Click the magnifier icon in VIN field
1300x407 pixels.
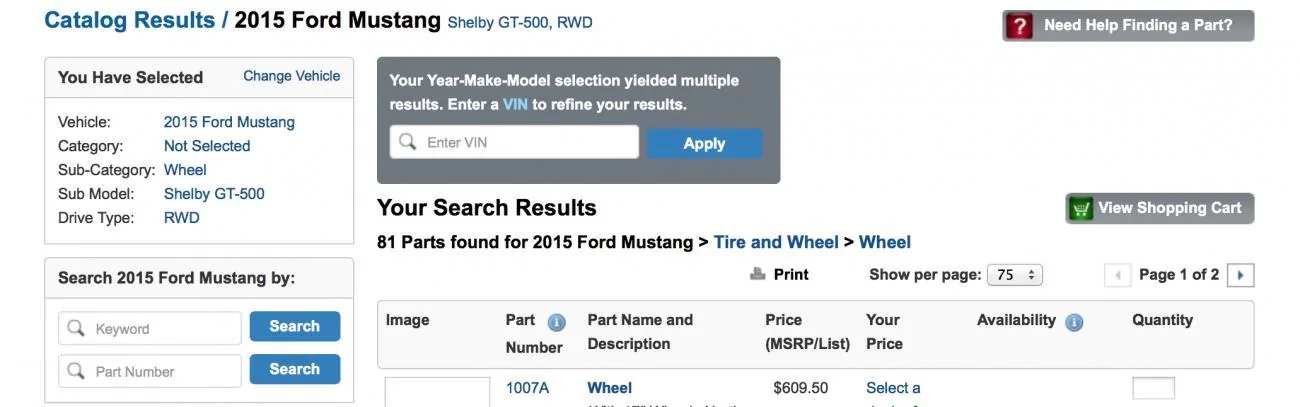coord(407,142)
